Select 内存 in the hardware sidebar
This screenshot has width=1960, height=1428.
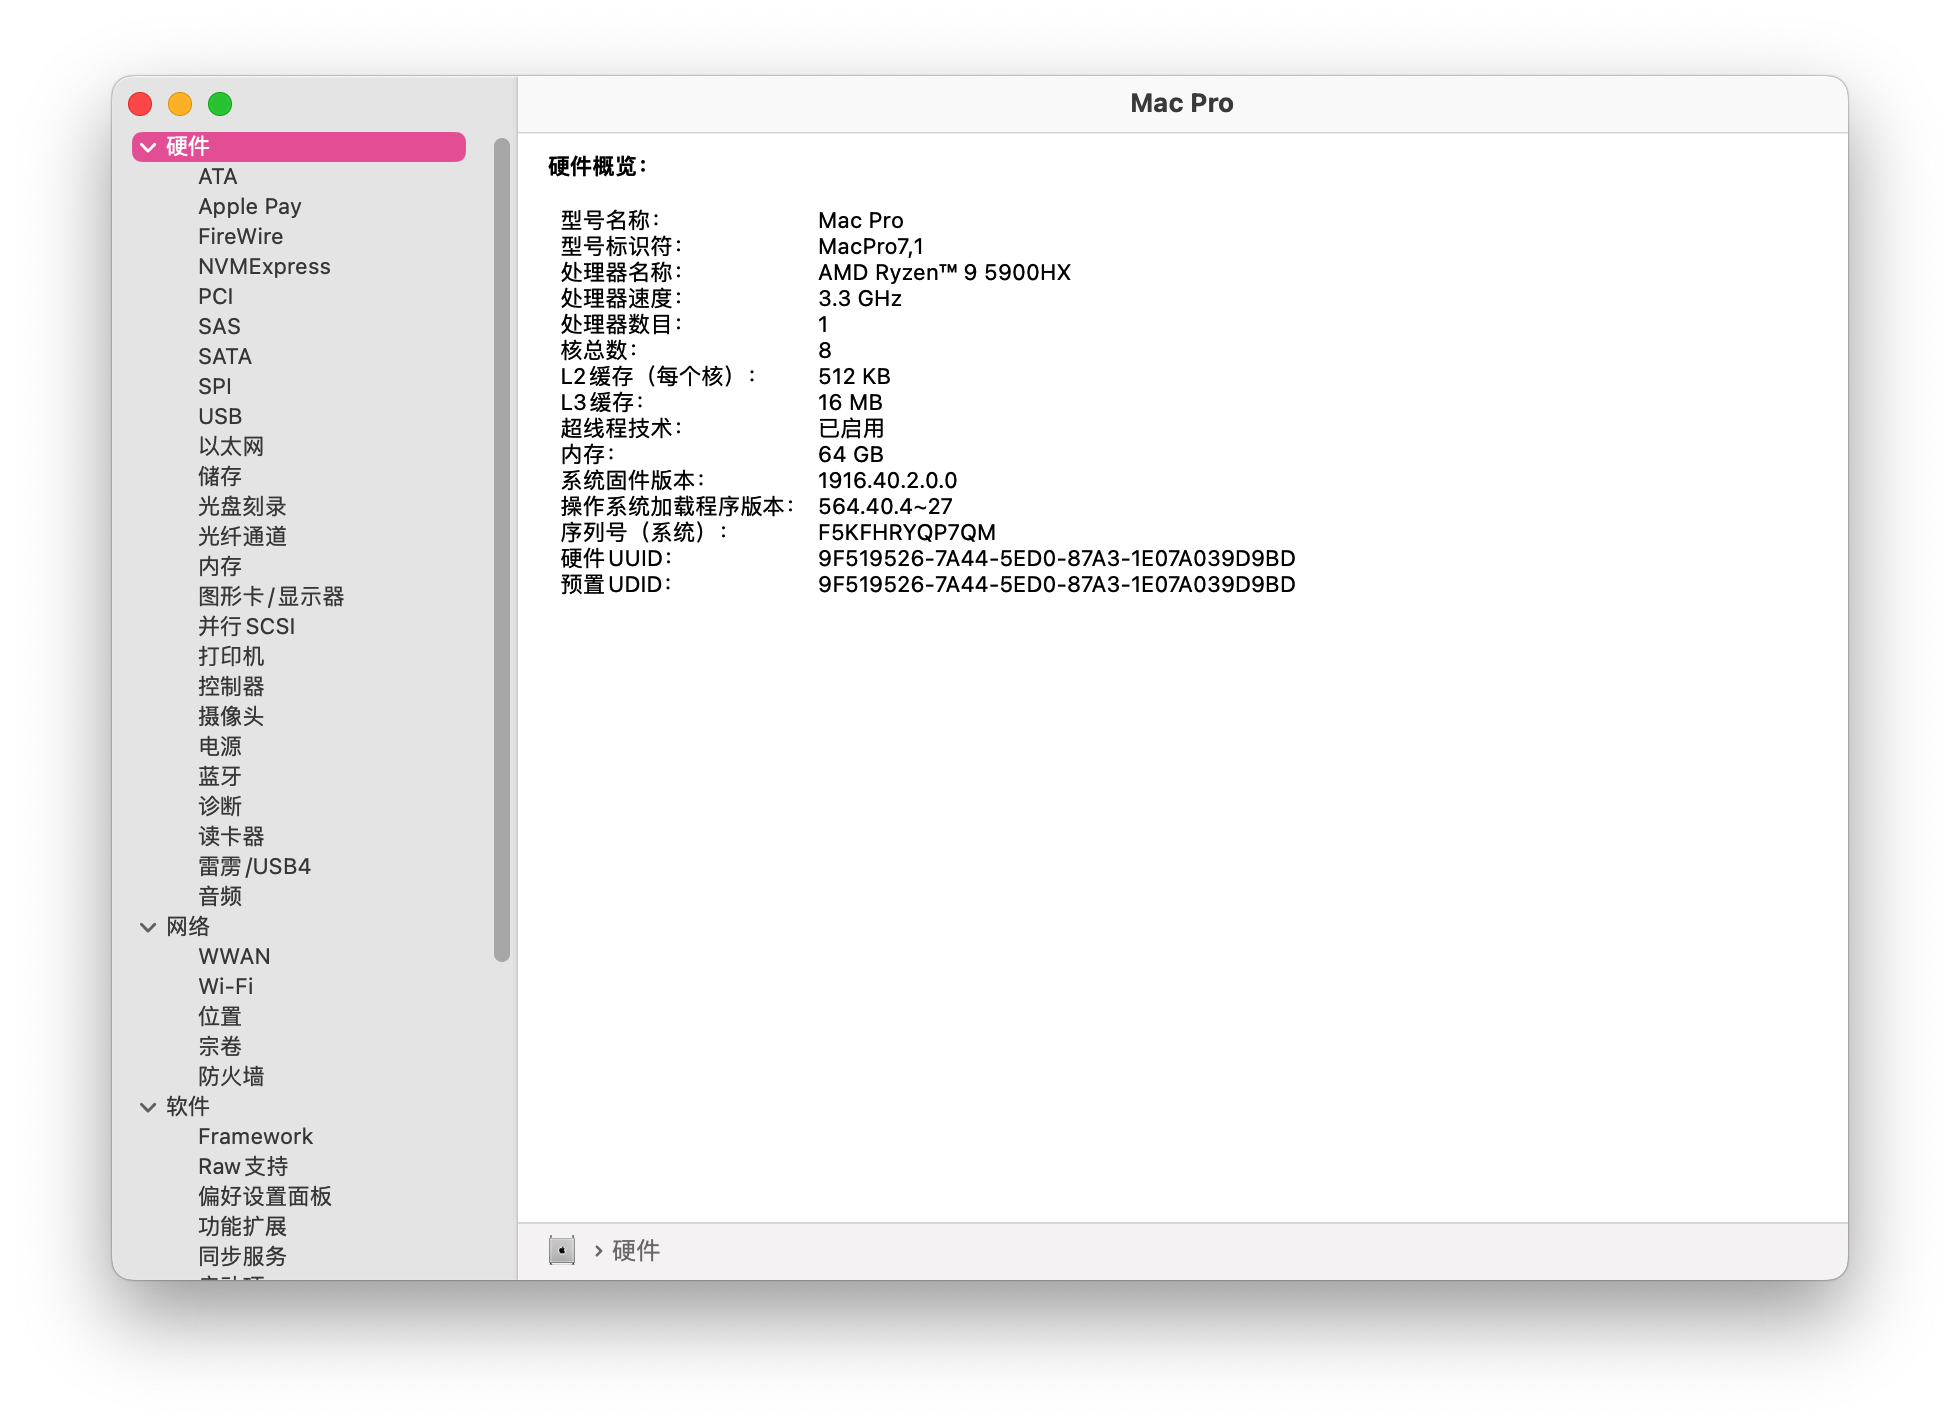pyautogui.click(x=220, y=567)
